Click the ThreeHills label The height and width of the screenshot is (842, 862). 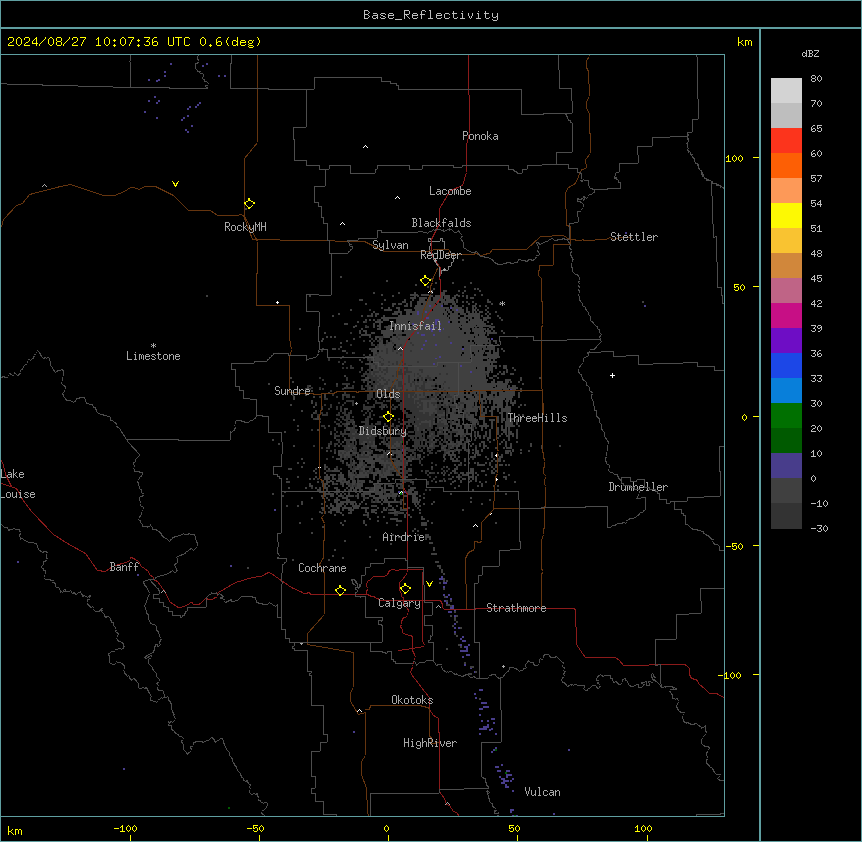pos(537,418)
